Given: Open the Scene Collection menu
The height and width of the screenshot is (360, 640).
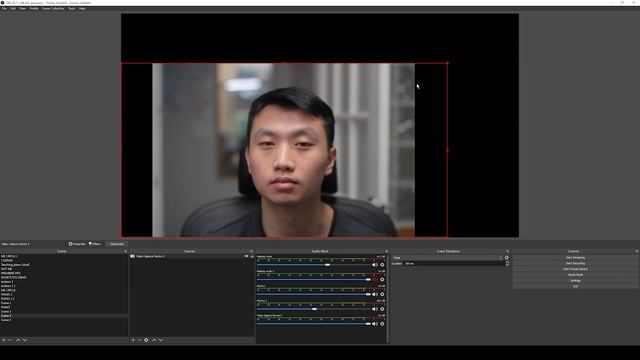Looking at the screenshot, I should point(53,9).
